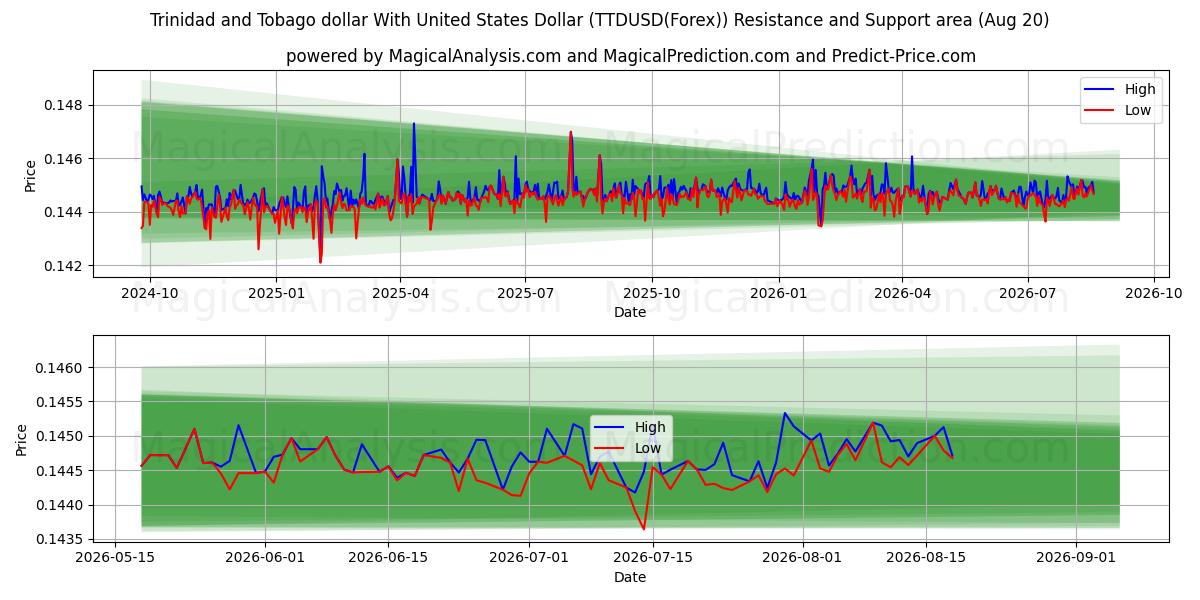Click the bottom chart y-axis label 0.1435

[x=59, y=539]
